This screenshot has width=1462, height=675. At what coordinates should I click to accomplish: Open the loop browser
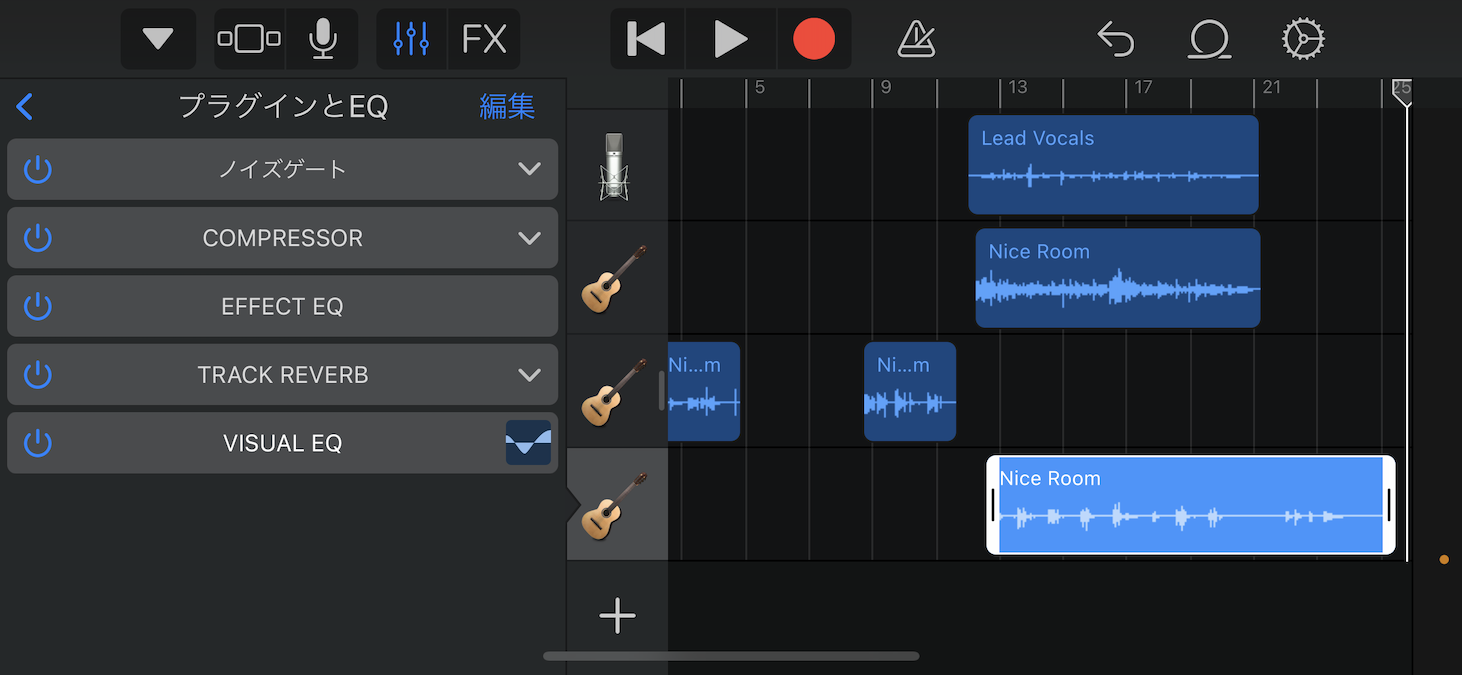1210,39
